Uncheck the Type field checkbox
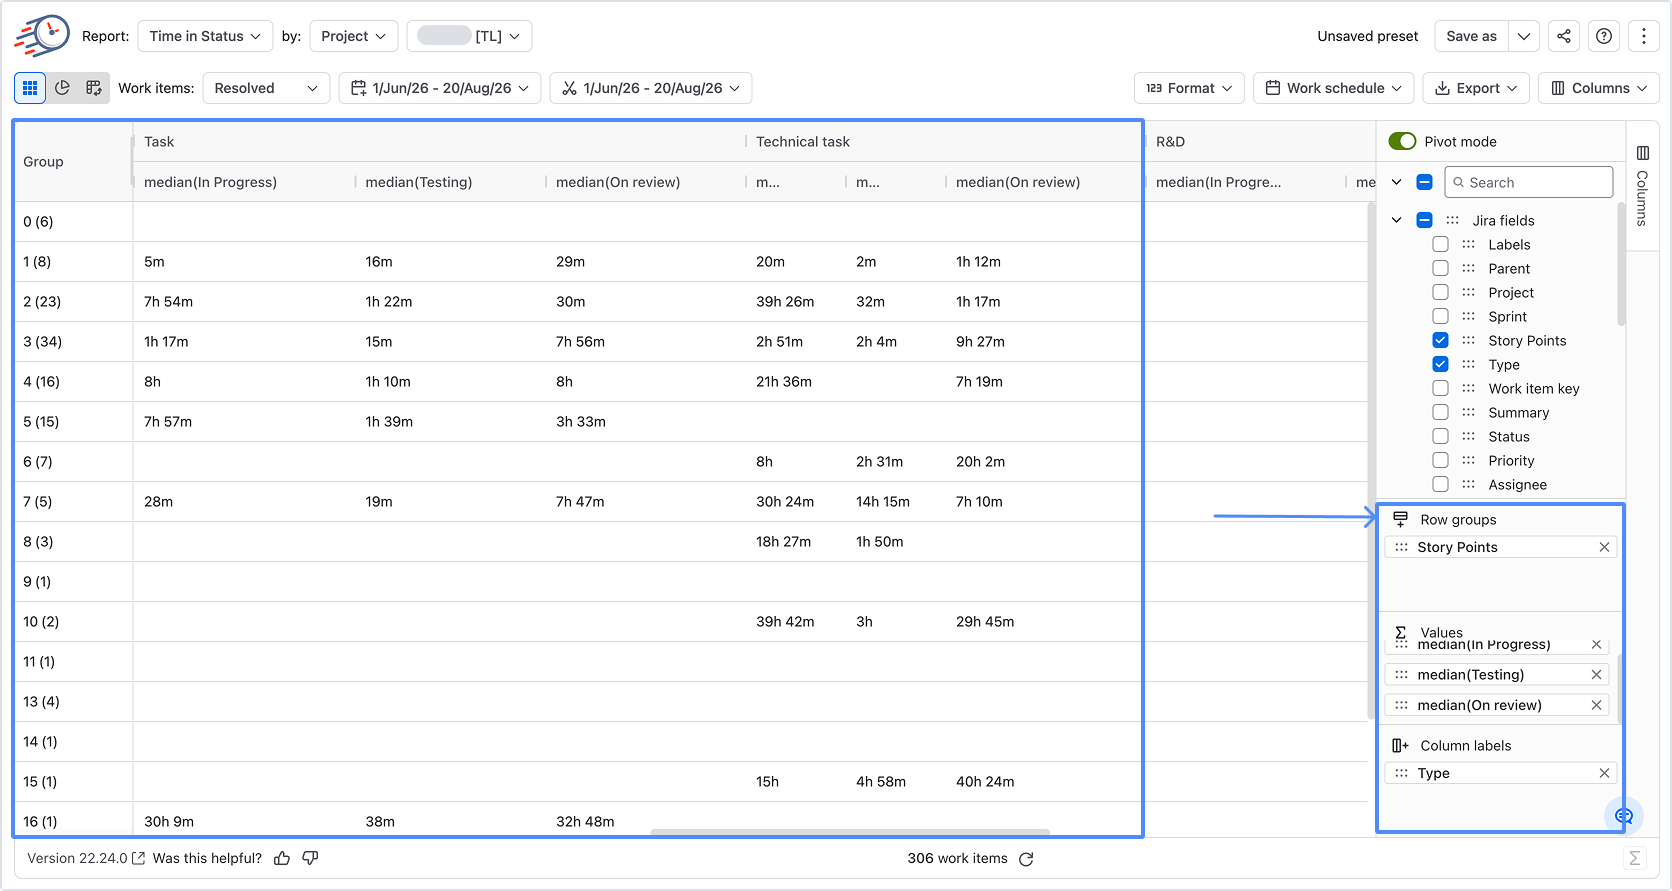Viewport: 1672px width, 891px height. (1440, 364)
